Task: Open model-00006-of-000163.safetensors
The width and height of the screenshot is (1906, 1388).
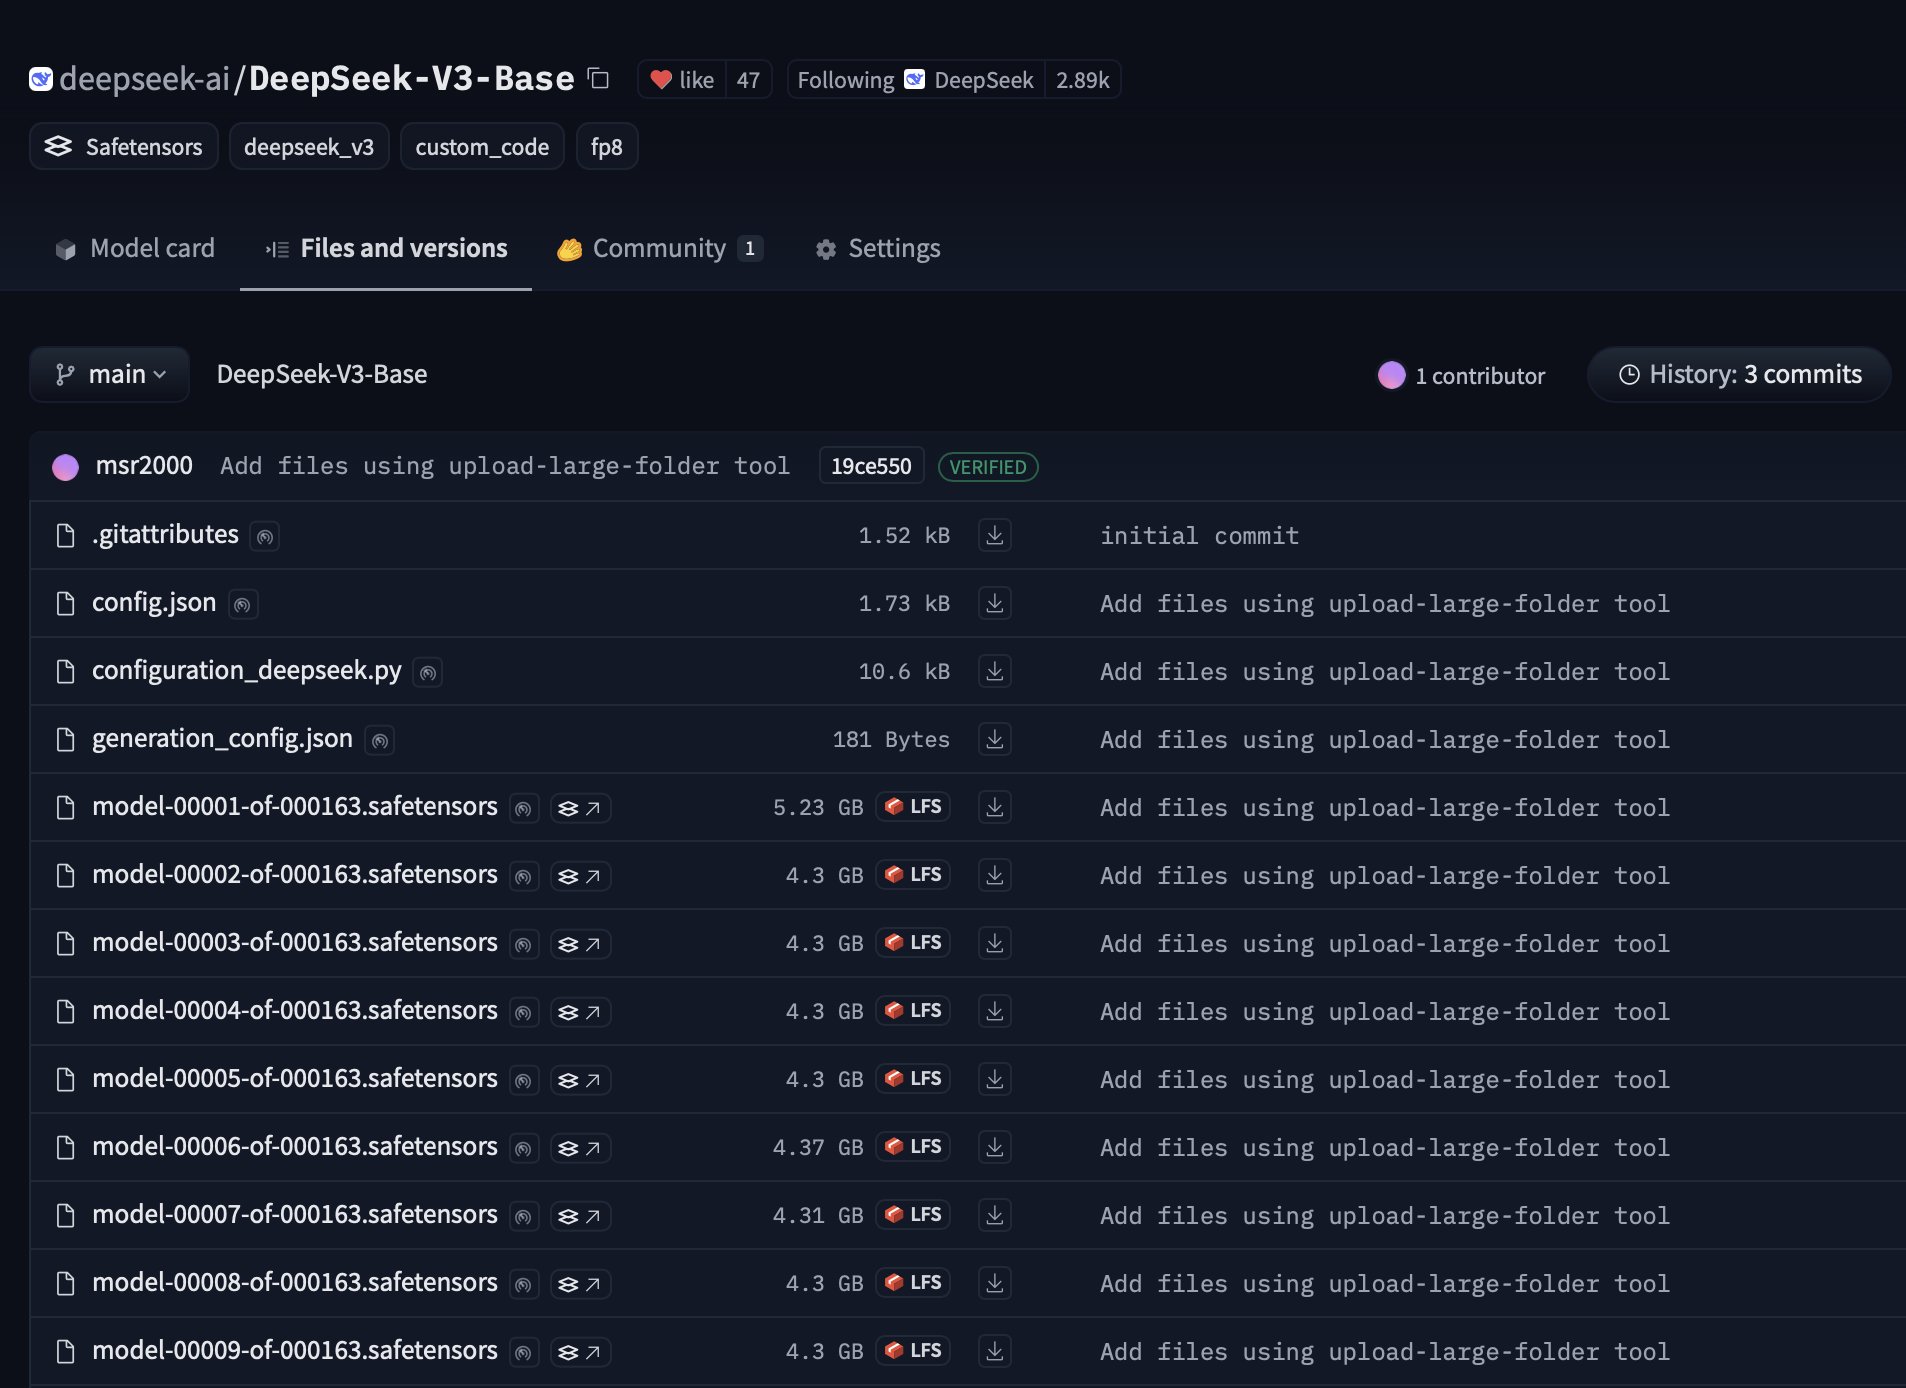Action: (x=295, y=1147)
